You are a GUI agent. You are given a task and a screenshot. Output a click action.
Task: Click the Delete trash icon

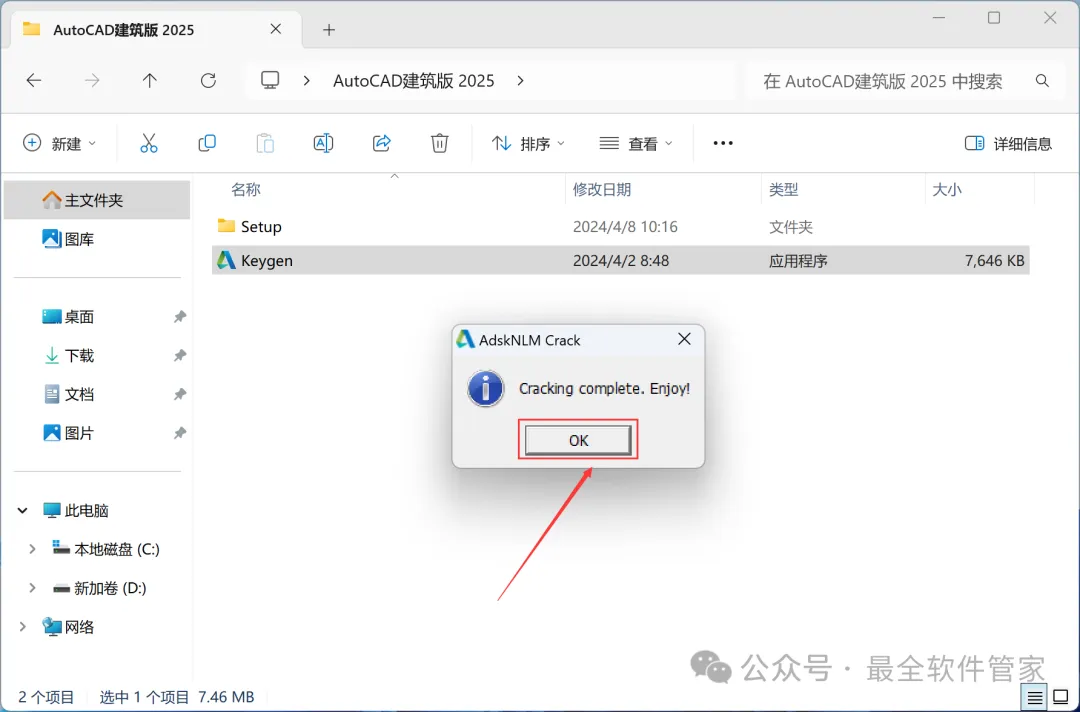pyautogui.click(x=439, y=143)
